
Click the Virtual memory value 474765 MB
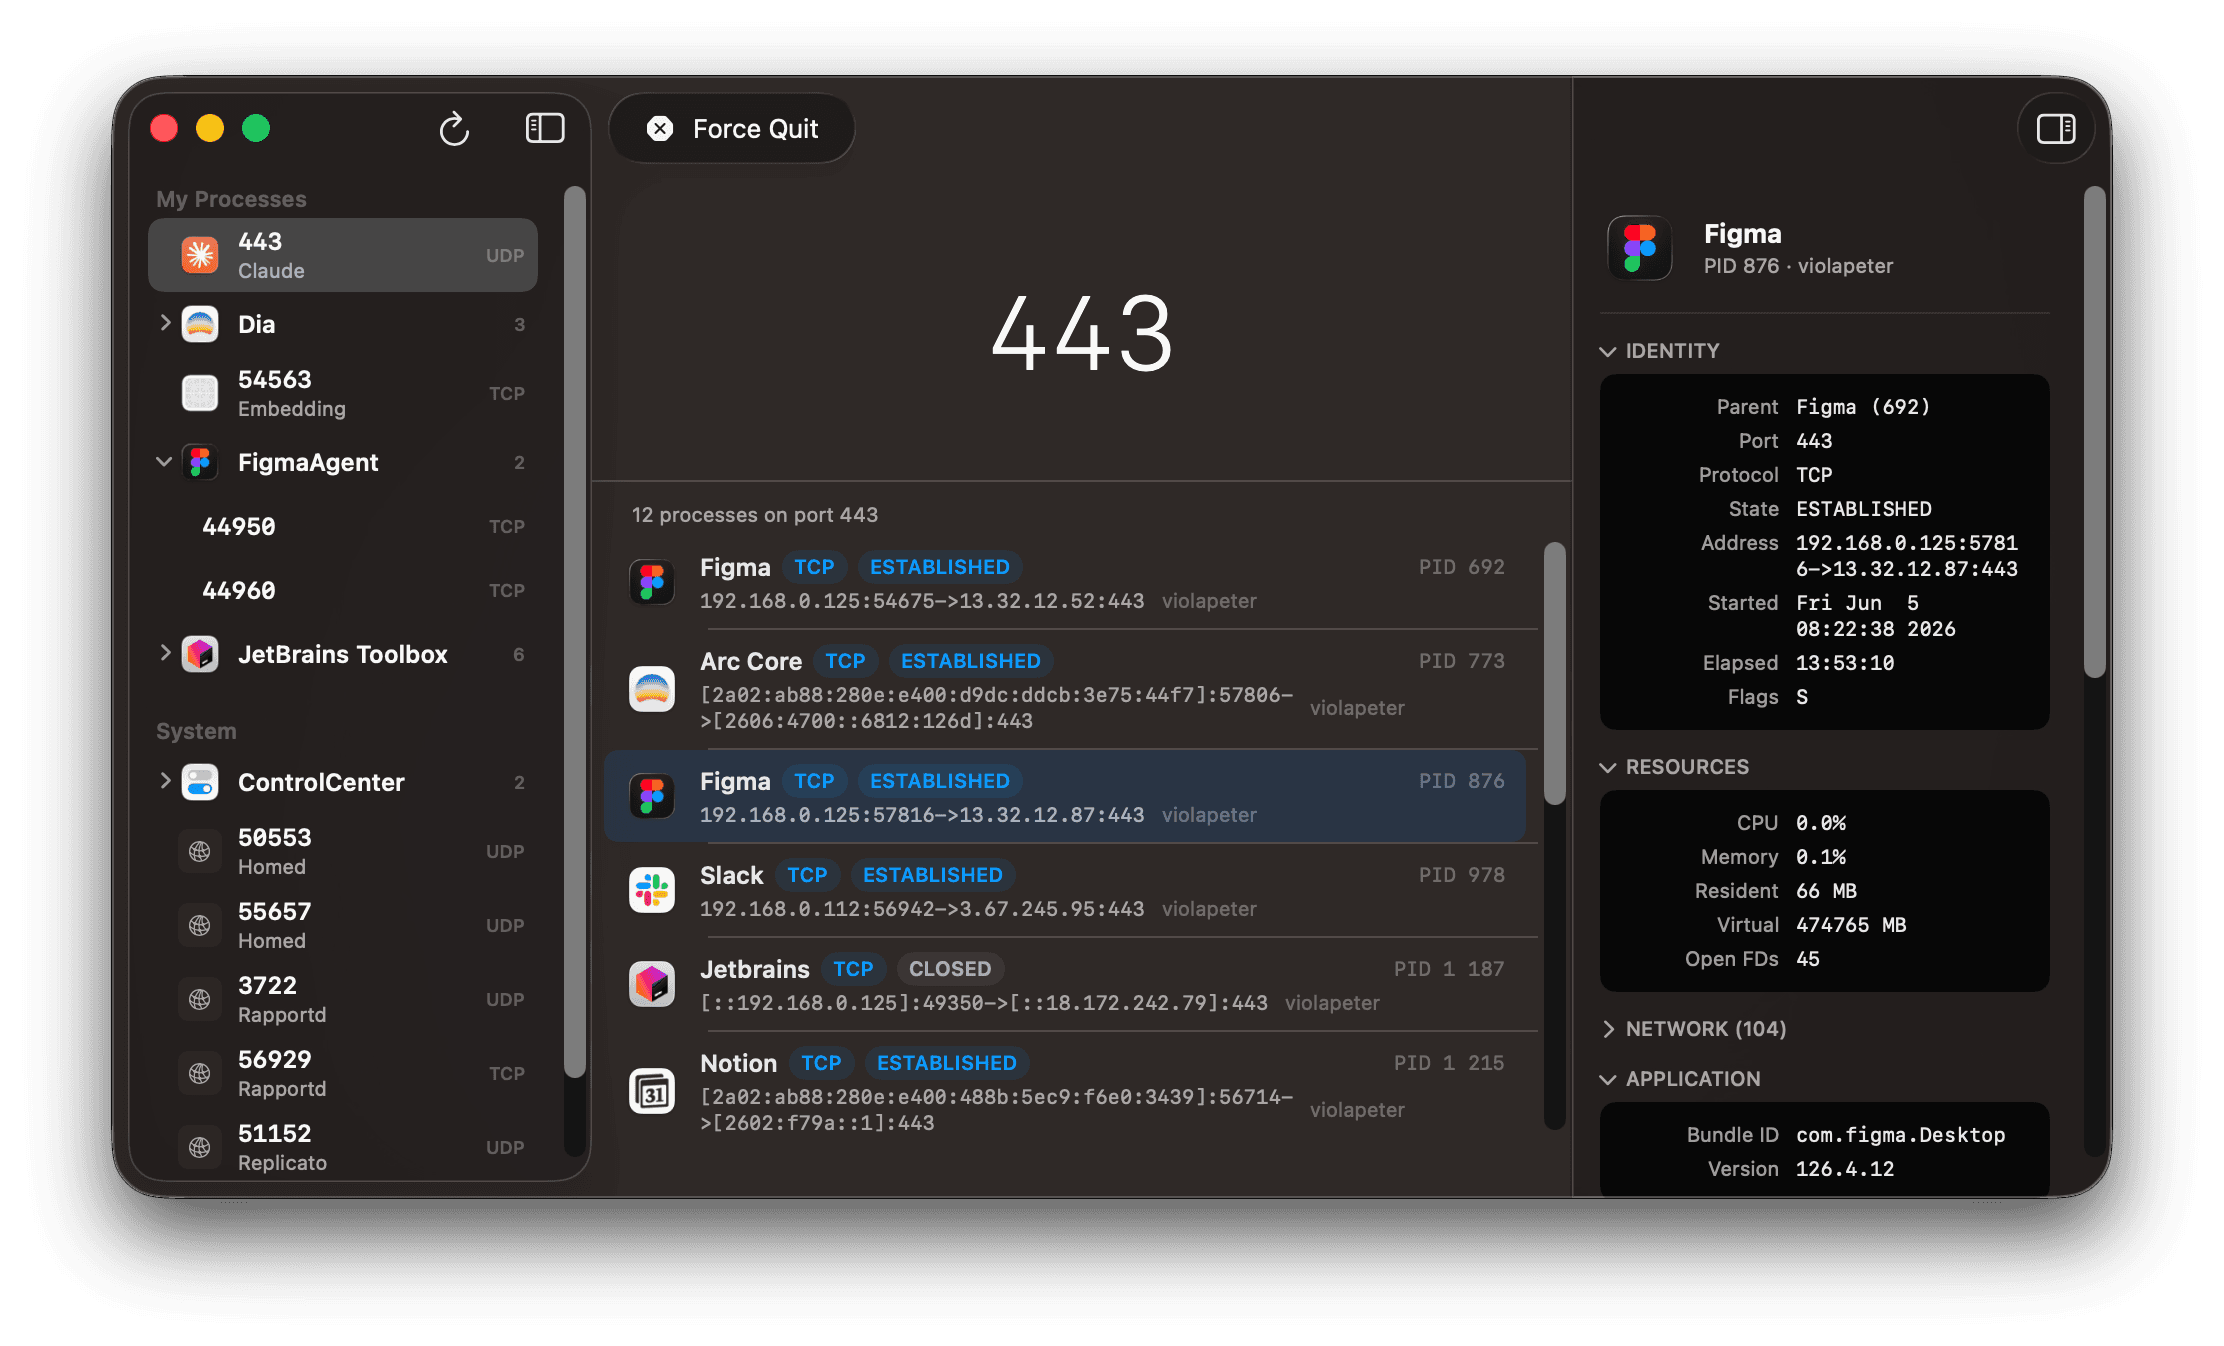tap(1851, 925)
